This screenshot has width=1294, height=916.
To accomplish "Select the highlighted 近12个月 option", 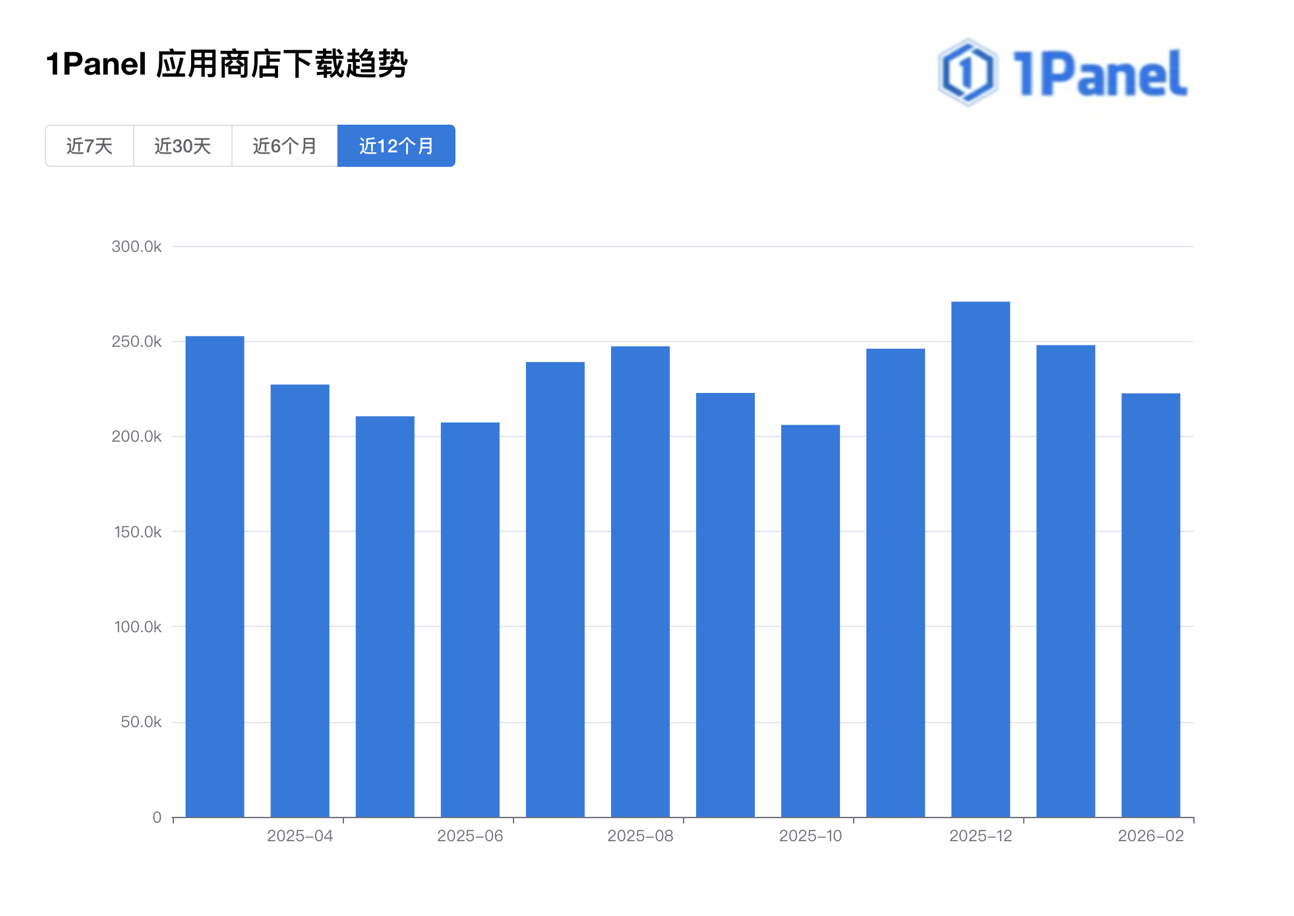I will pos(396,146).
